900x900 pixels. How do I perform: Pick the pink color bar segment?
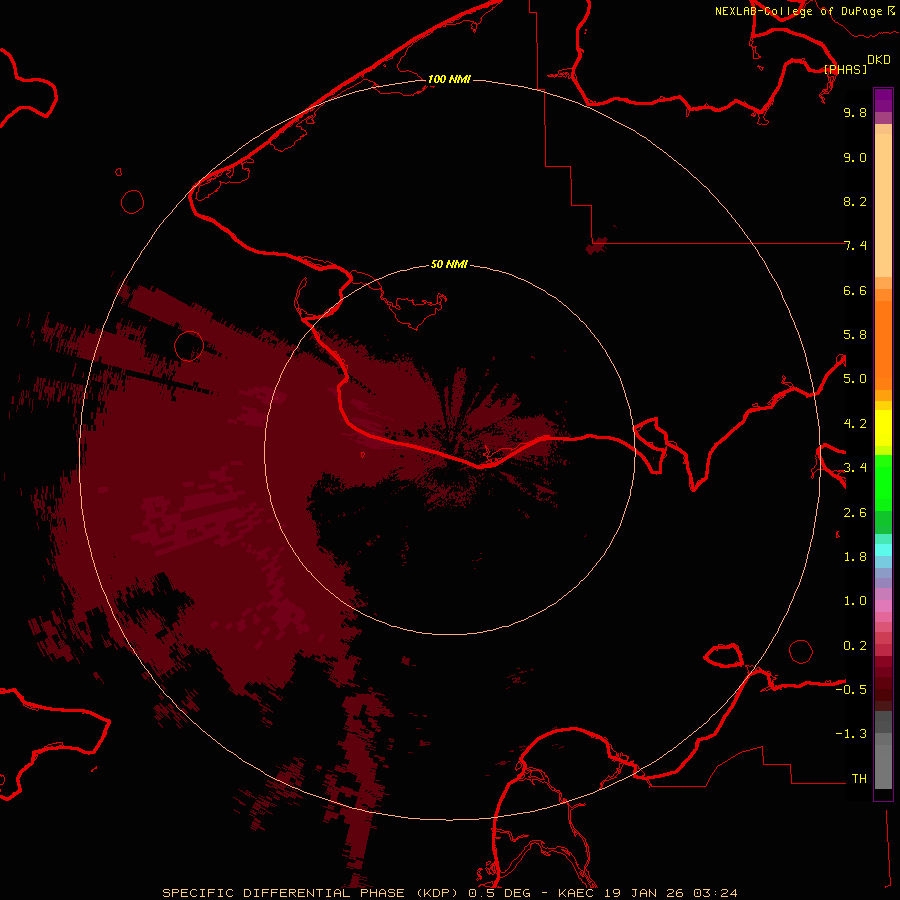(883, 606)
